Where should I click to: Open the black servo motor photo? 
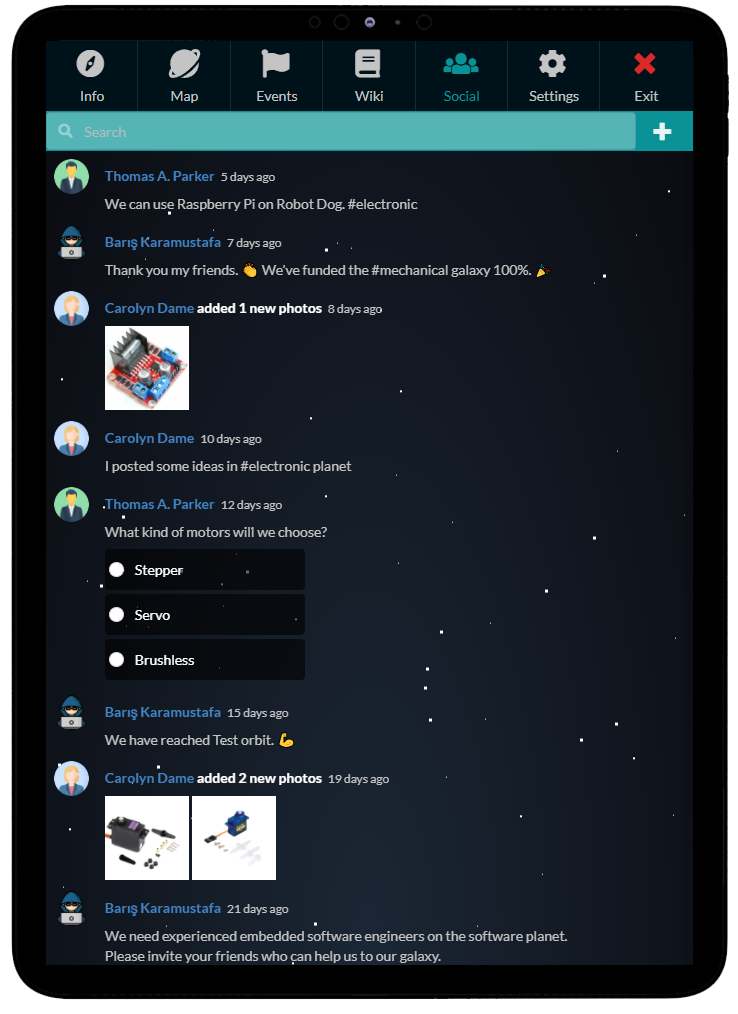[147, 838]
